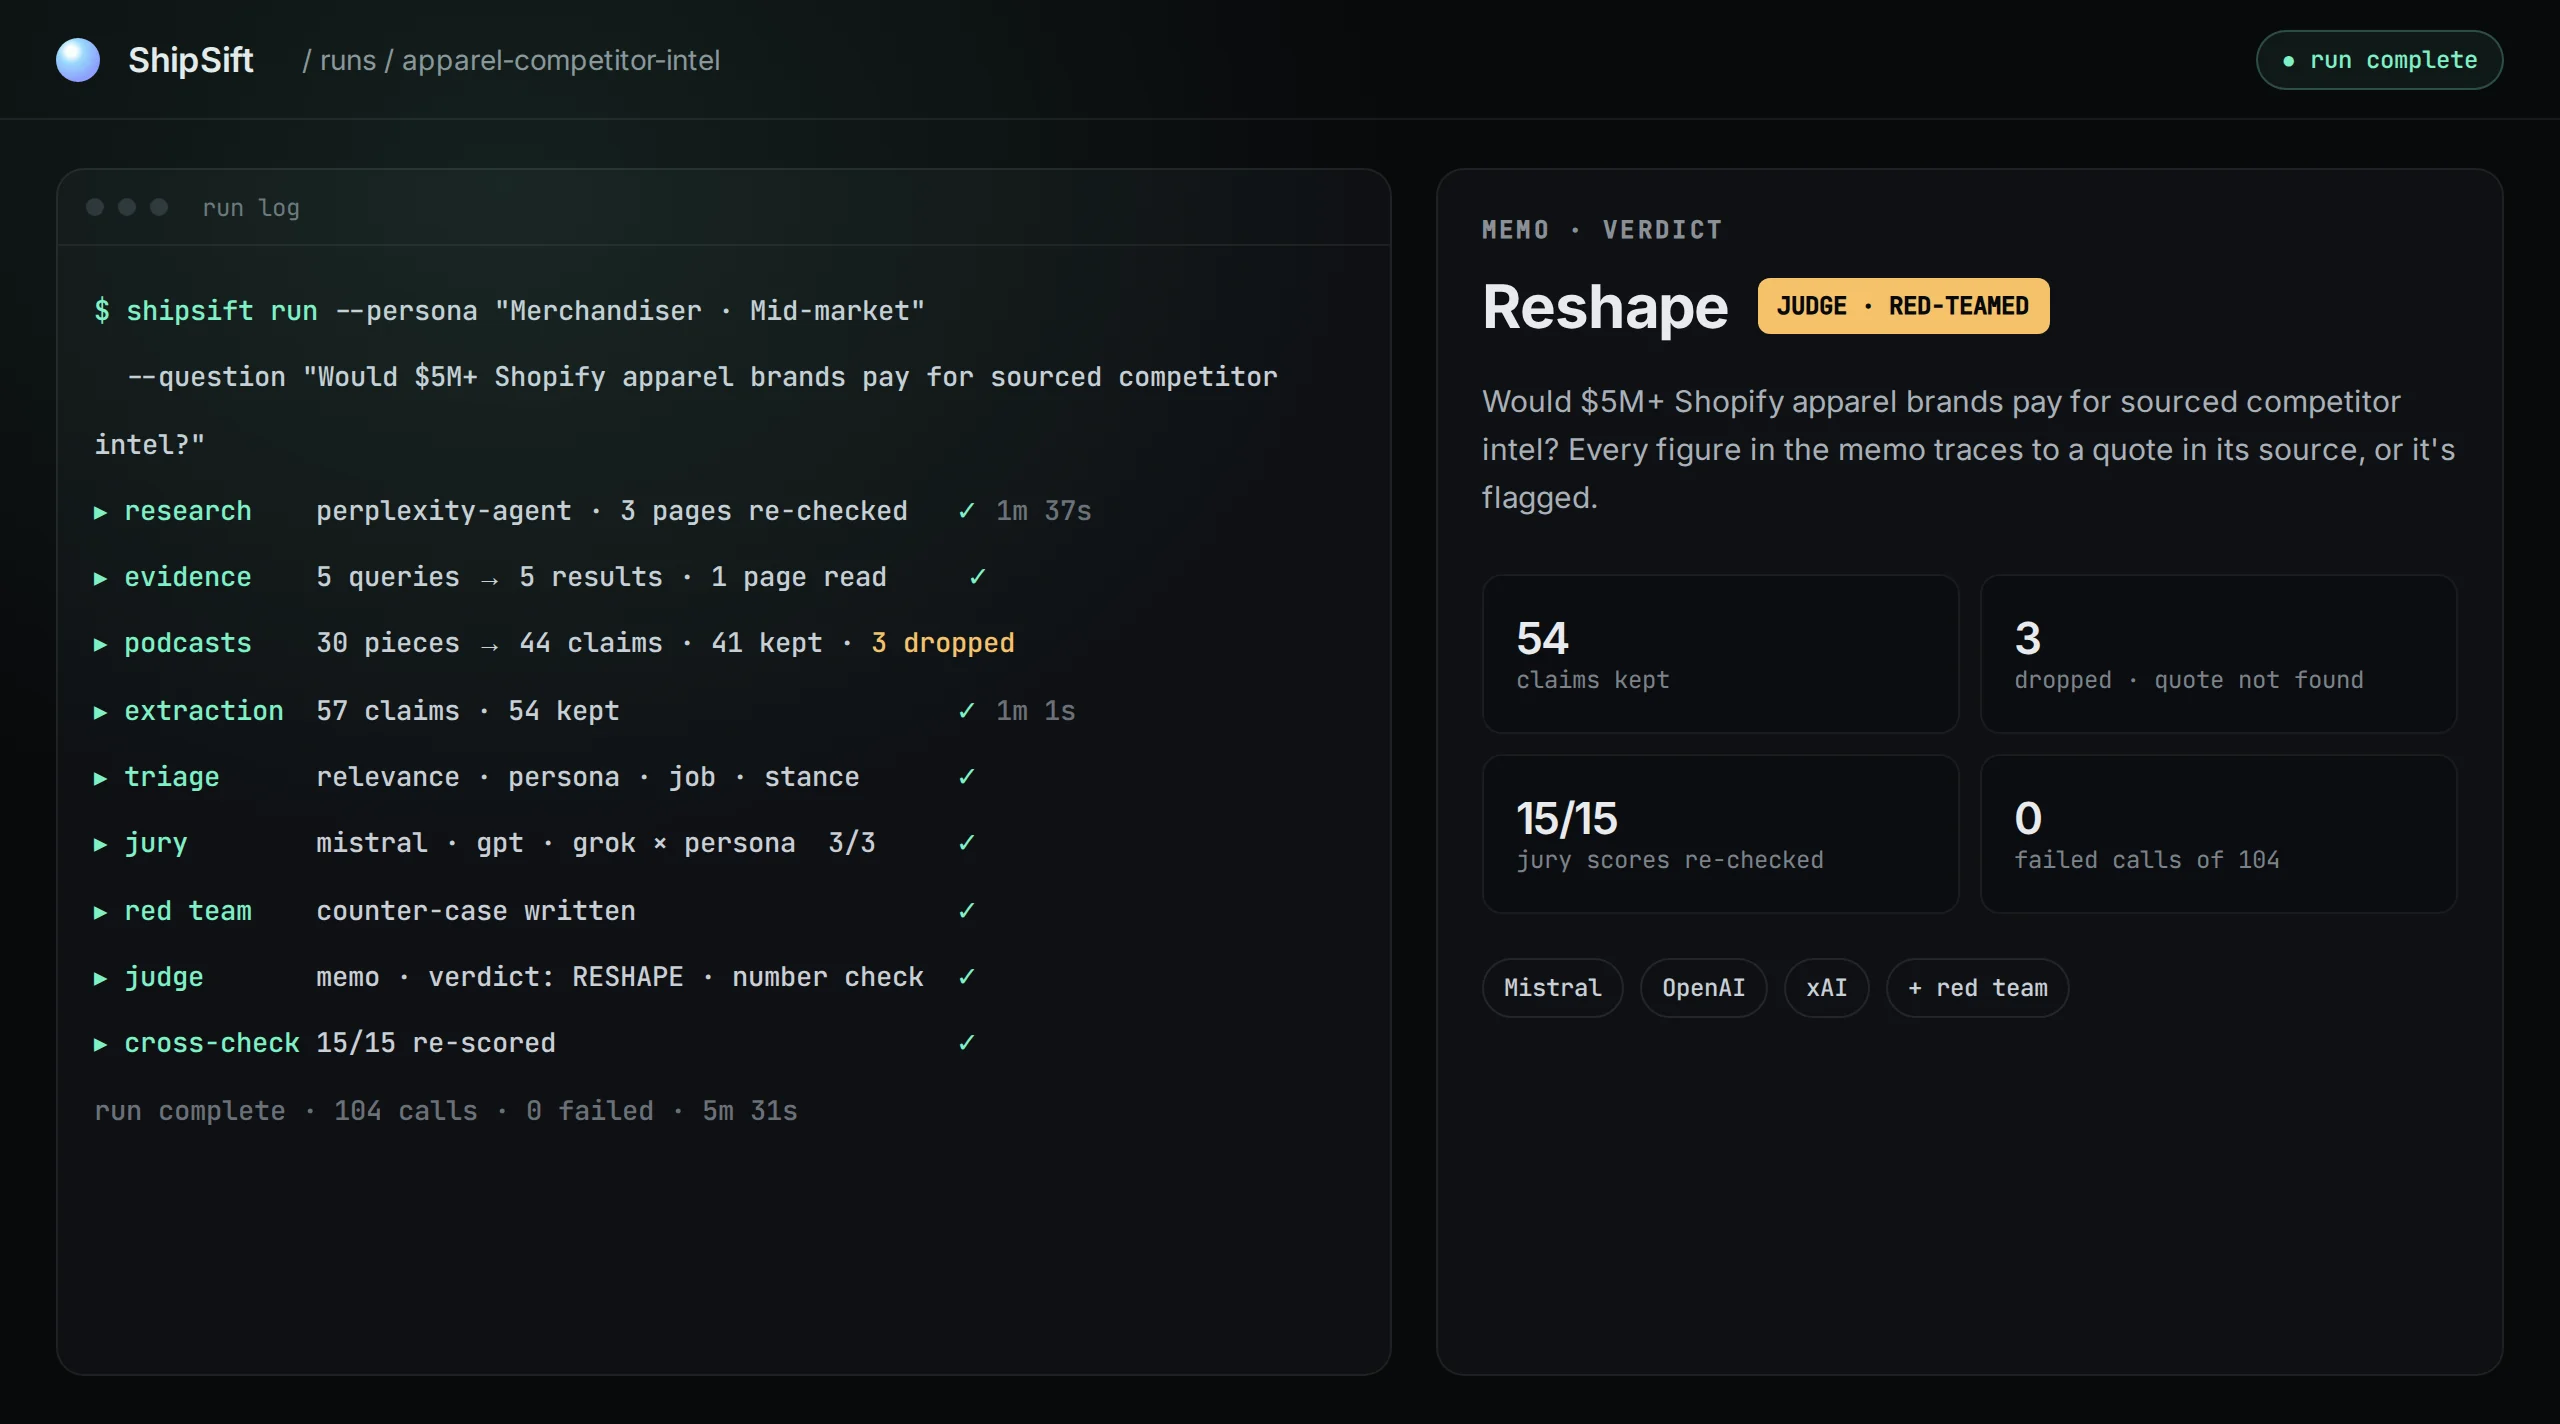Select the + red team chip
The image size is (2560, 1424).
point(1977,988)
